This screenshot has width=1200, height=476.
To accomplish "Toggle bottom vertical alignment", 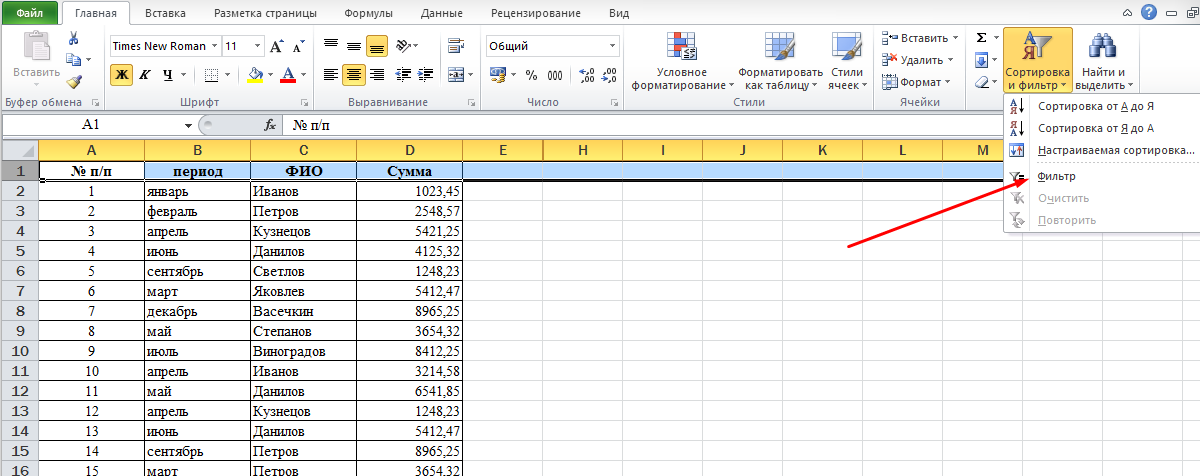I will tap(377, 46).
